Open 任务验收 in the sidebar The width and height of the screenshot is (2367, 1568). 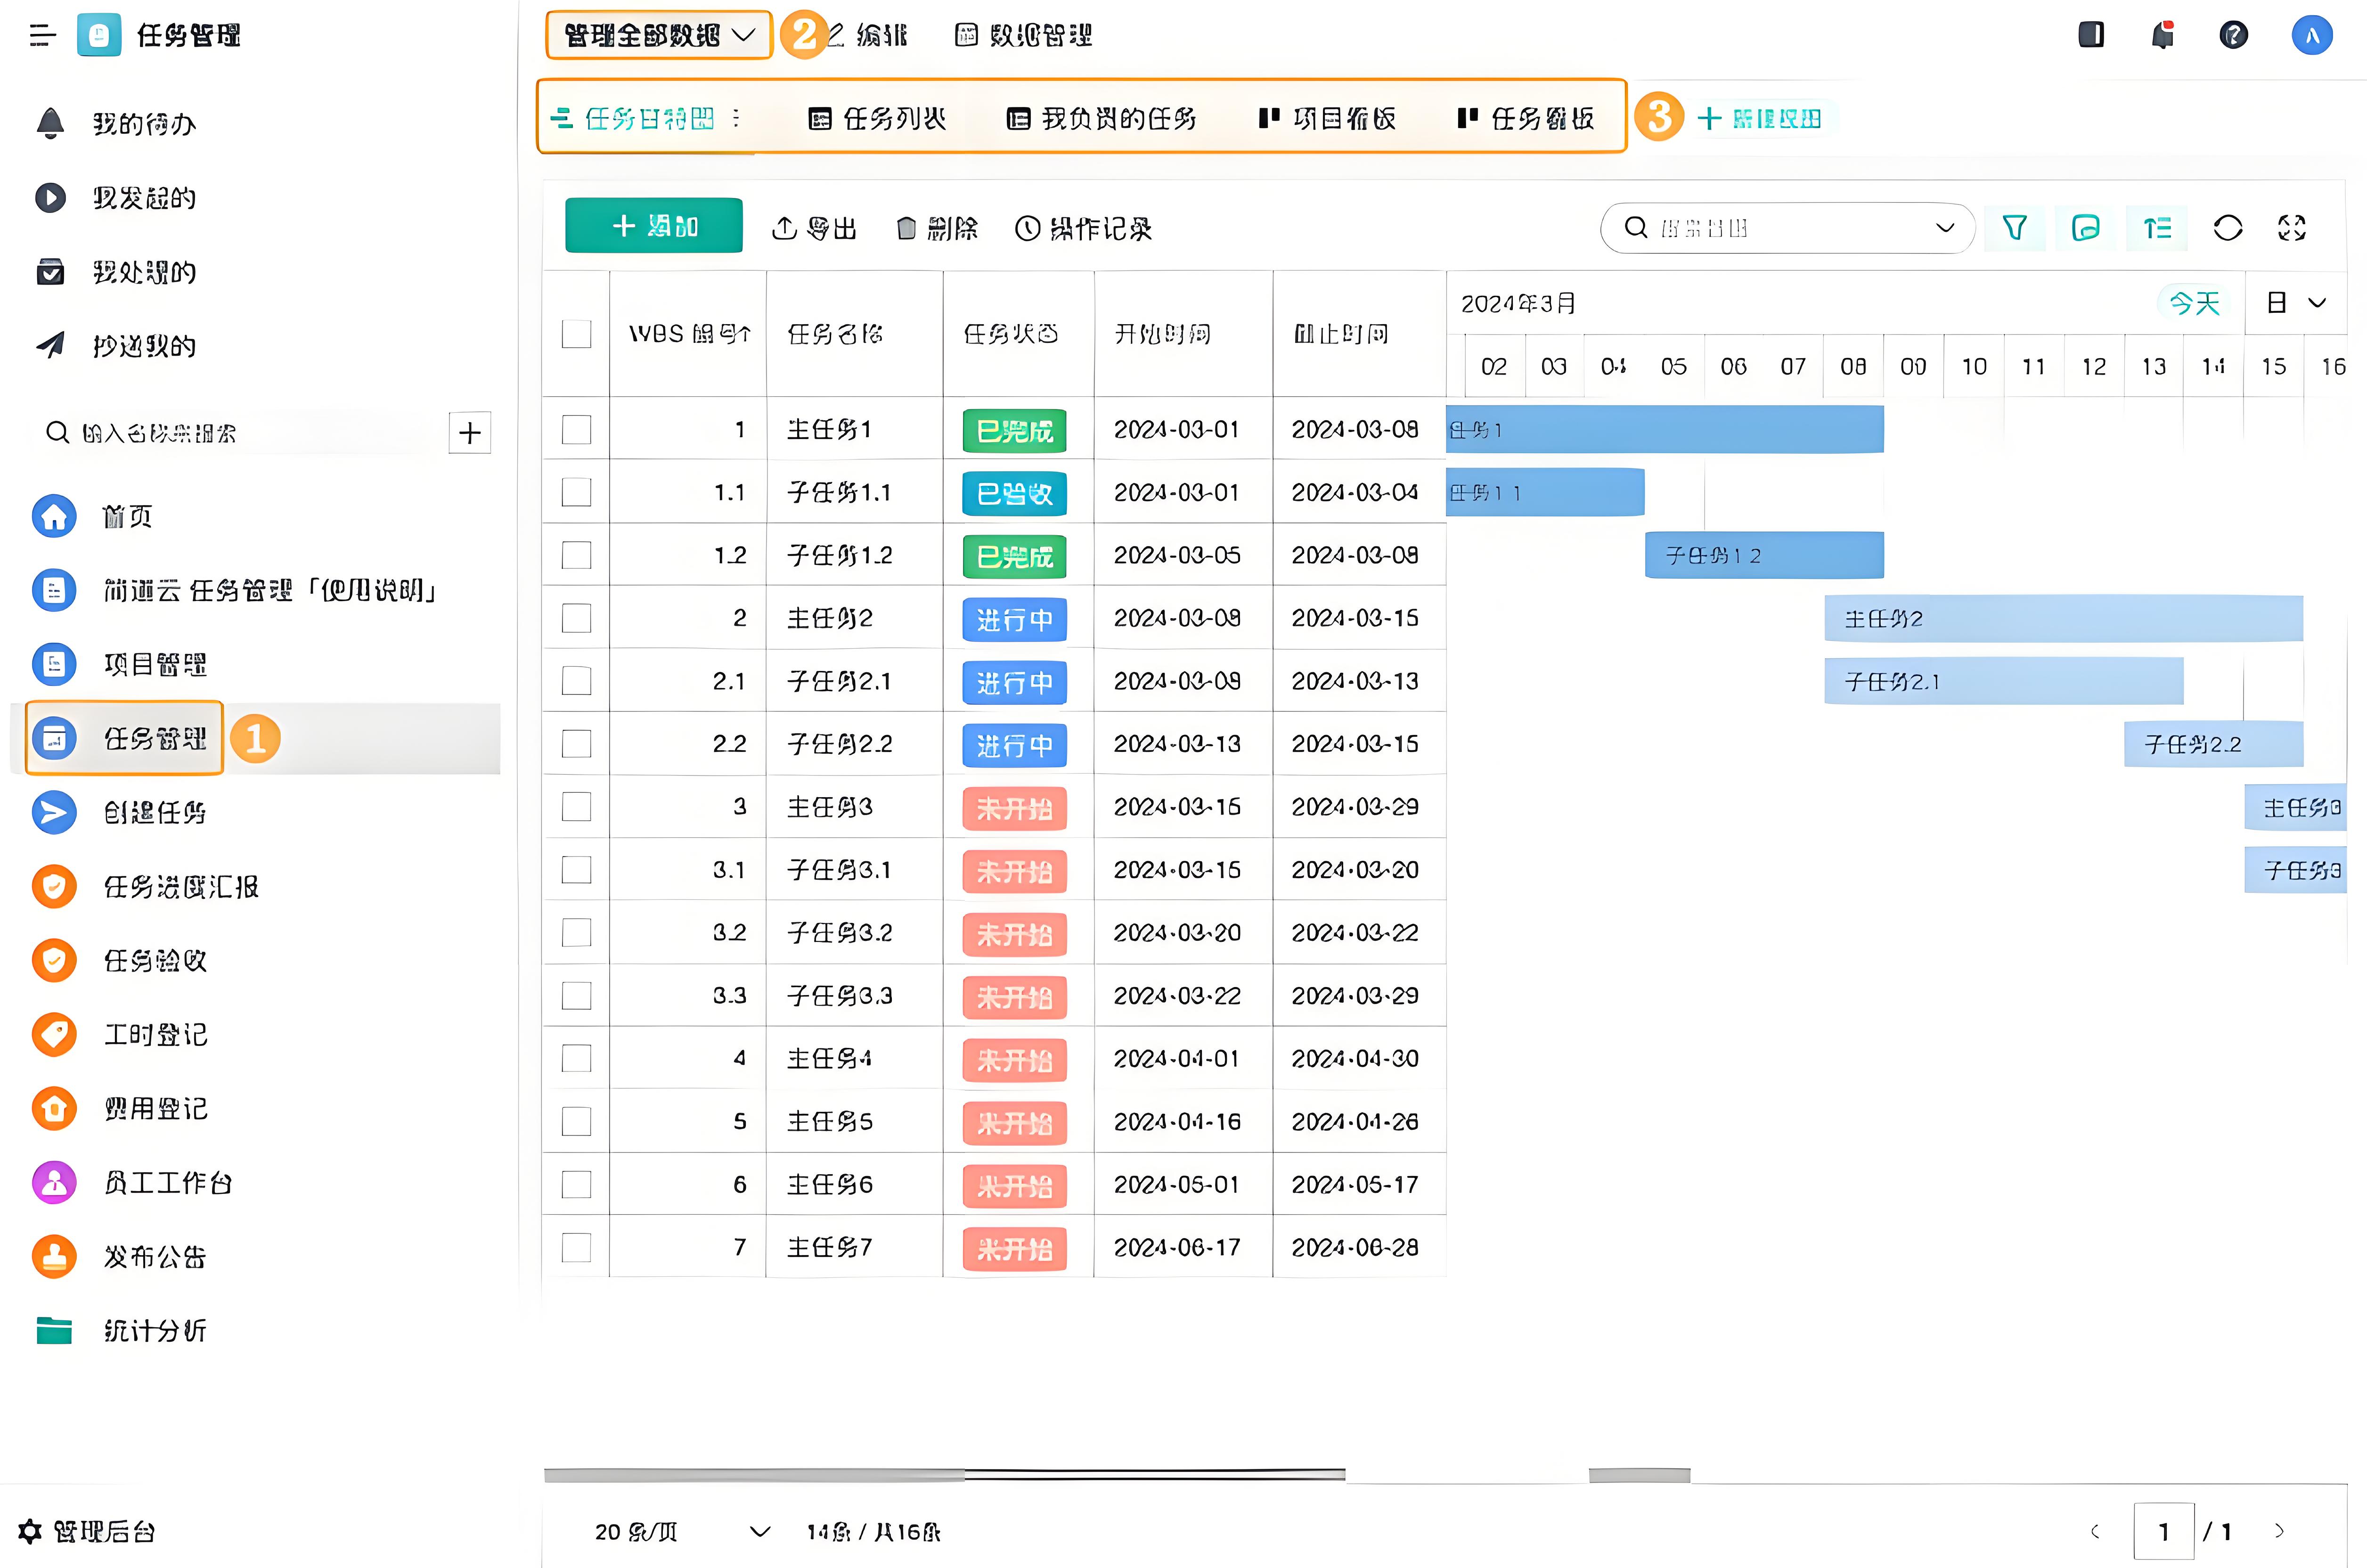(119, 961)
